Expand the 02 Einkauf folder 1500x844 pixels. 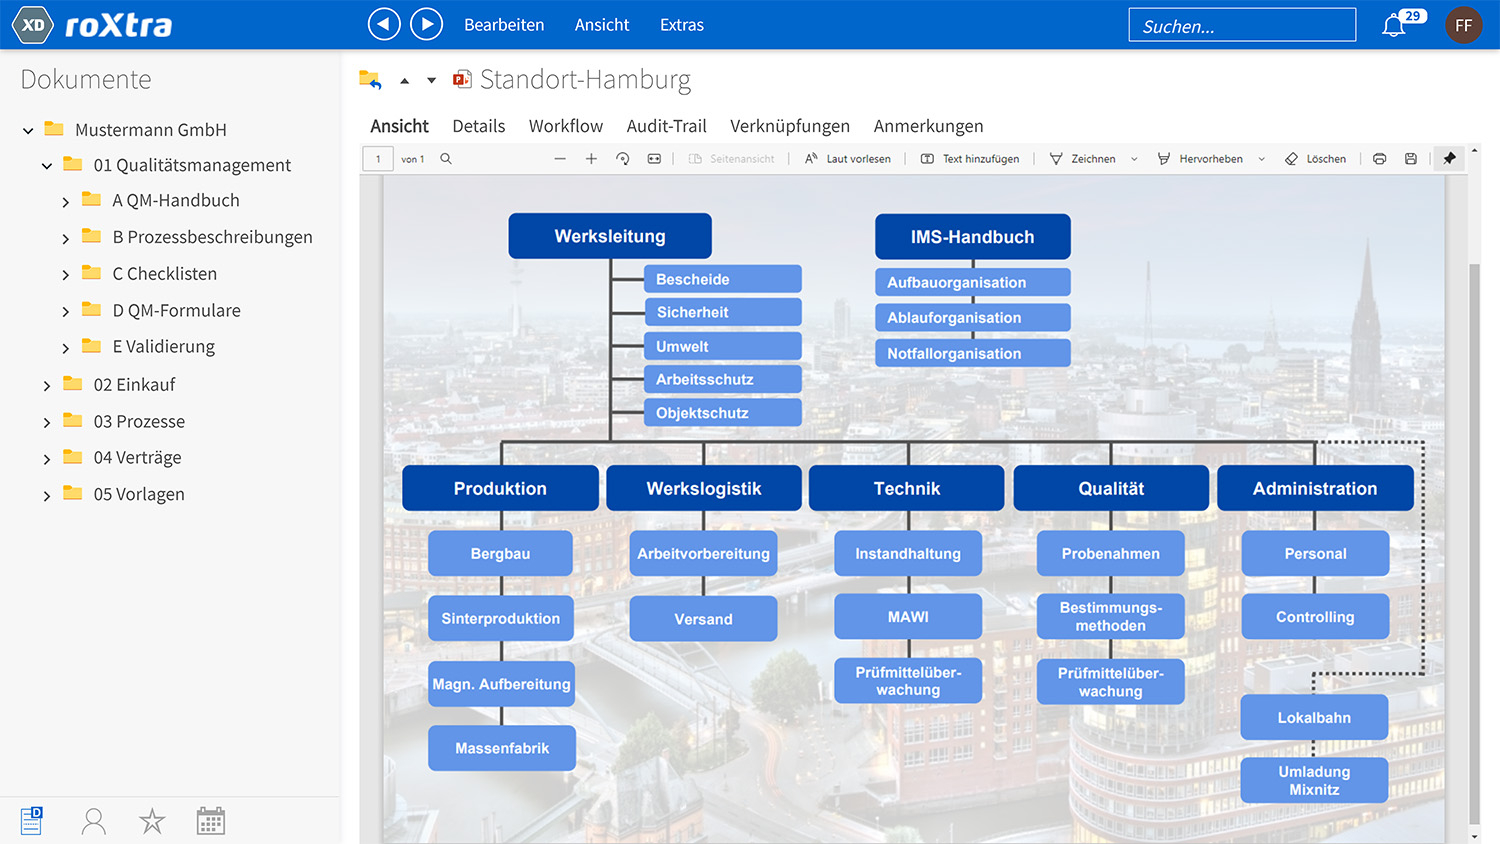pos(47,386)
